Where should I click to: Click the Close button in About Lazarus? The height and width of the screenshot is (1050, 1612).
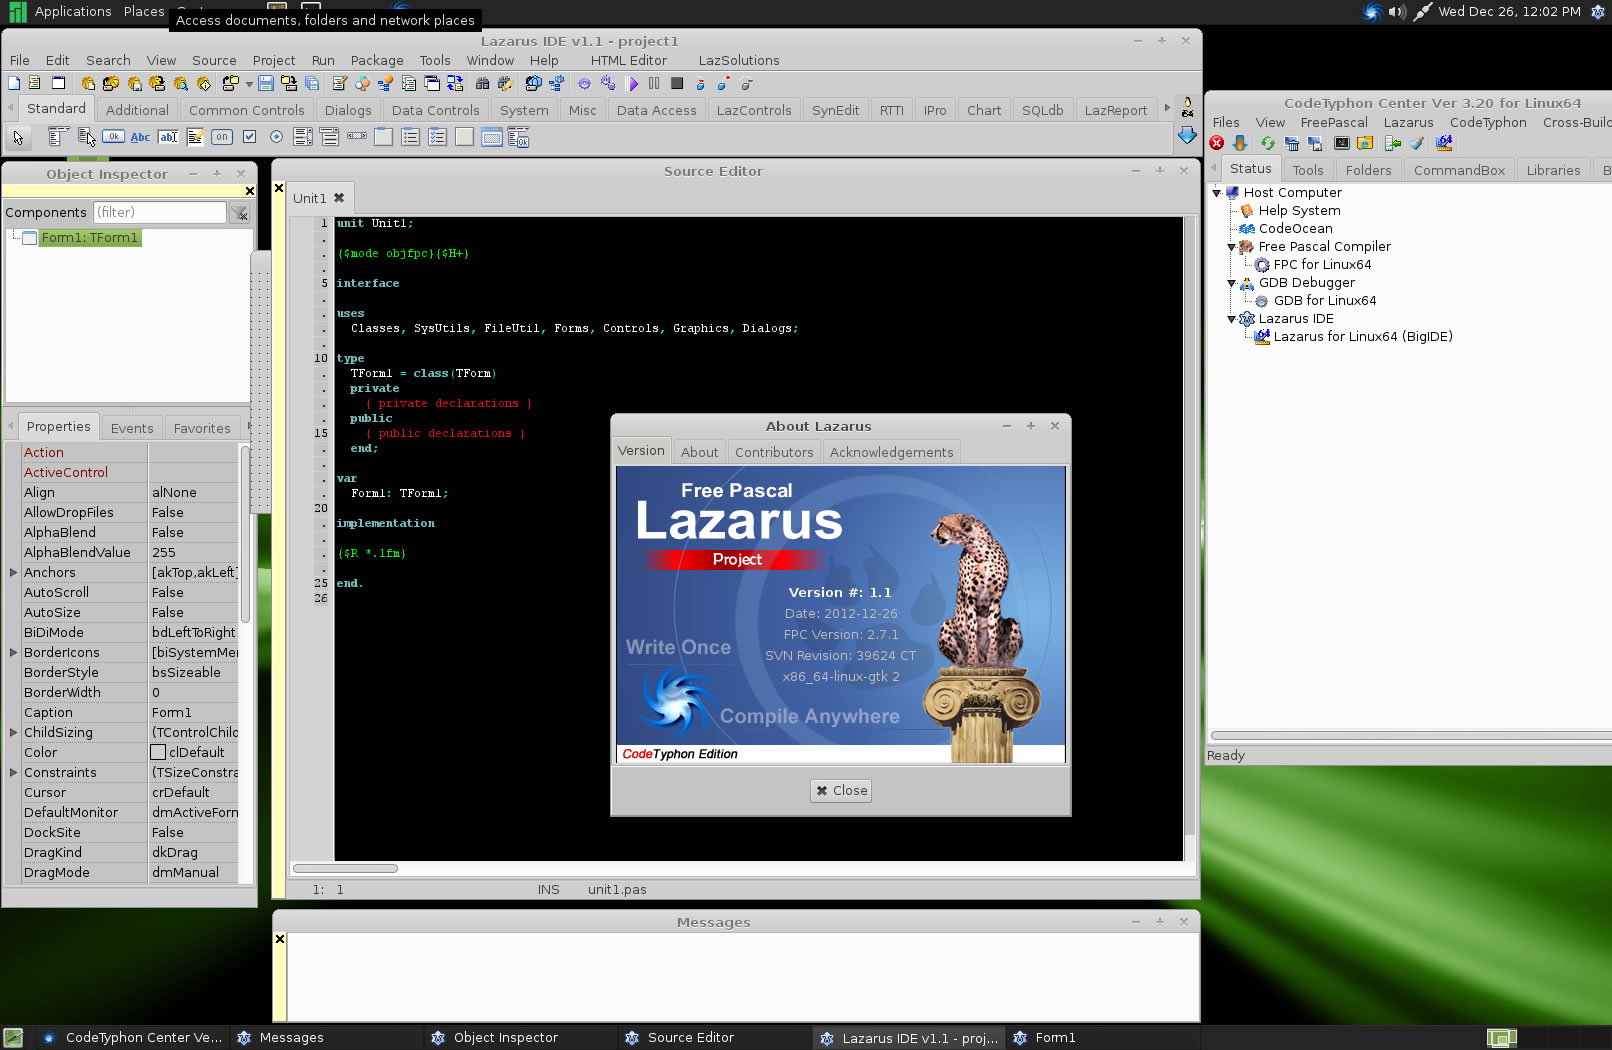pos(841,790)
